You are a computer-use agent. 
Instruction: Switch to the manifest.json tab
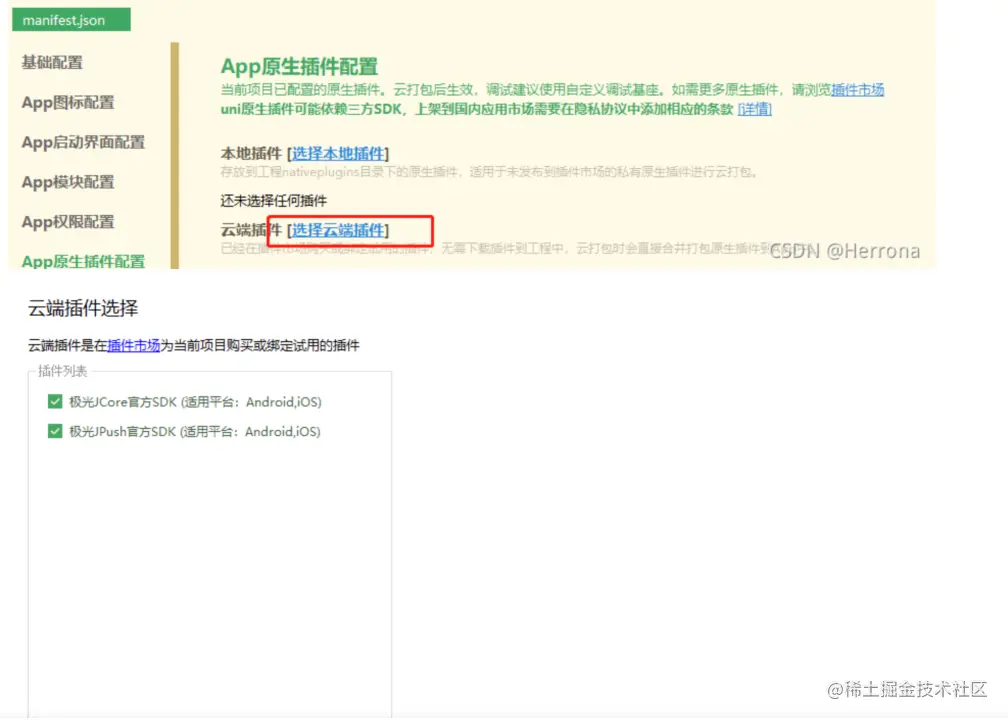(70, 18)
